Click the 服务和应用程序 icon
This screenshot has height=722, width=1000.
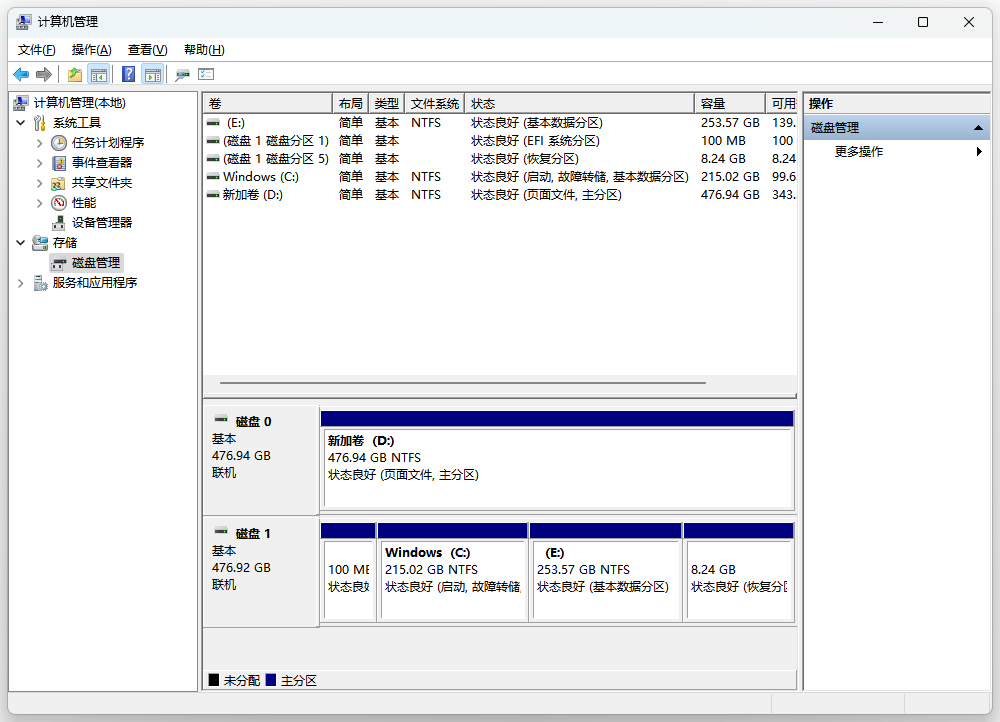click(x=40, y=283)
